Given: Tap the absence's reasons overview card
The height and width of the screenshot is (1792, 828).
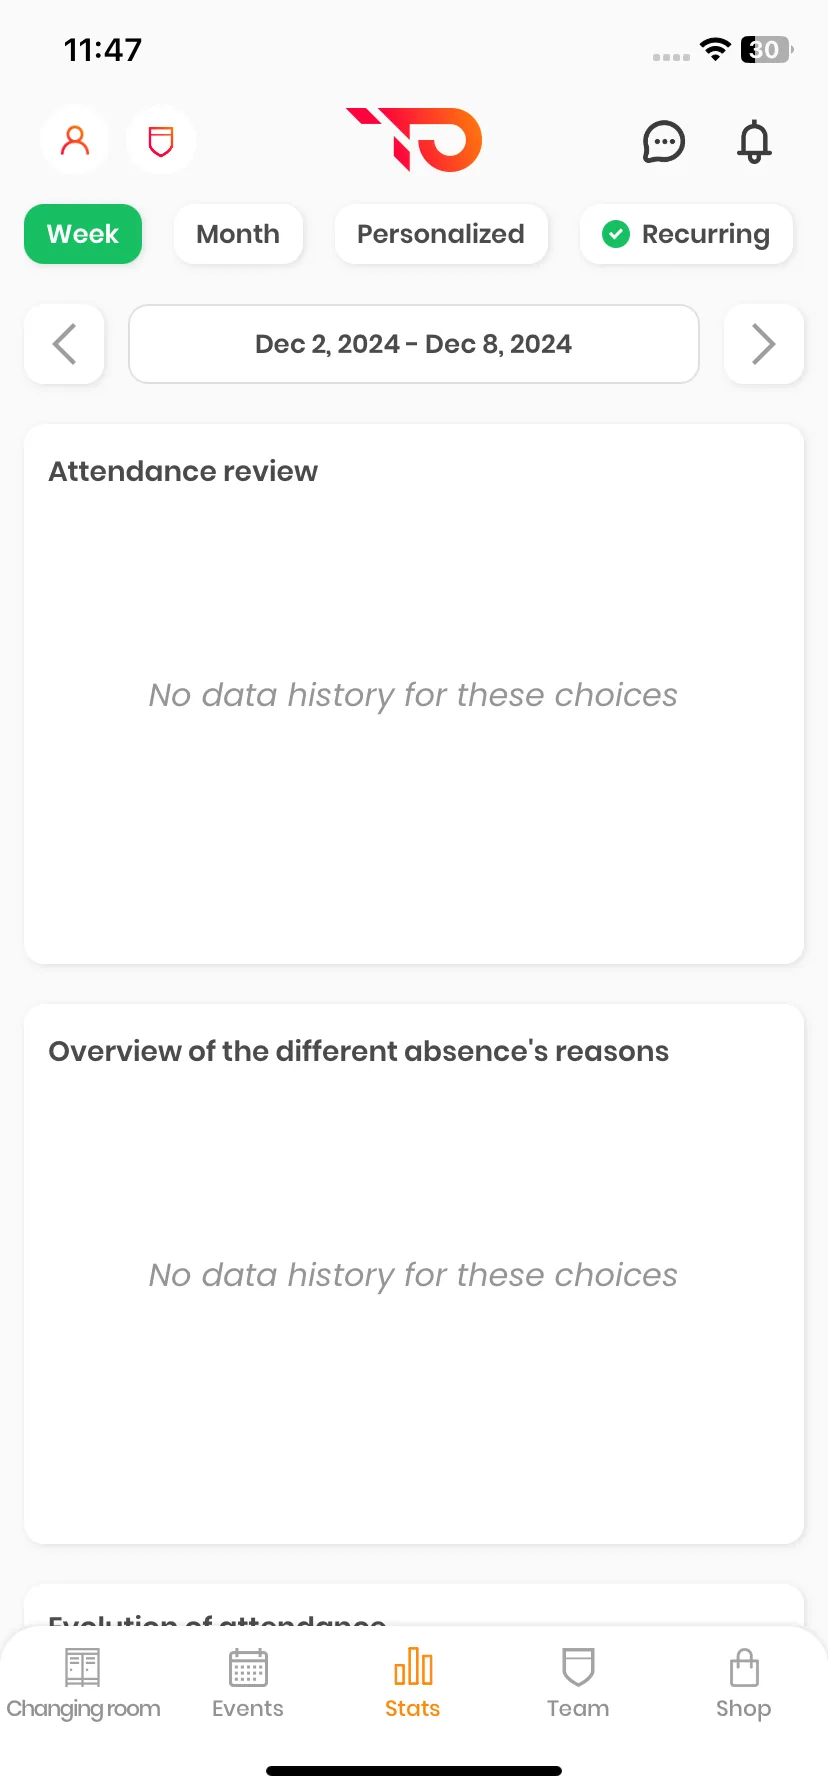Looking at the screenshot, I should click(x=414, y=1274).
